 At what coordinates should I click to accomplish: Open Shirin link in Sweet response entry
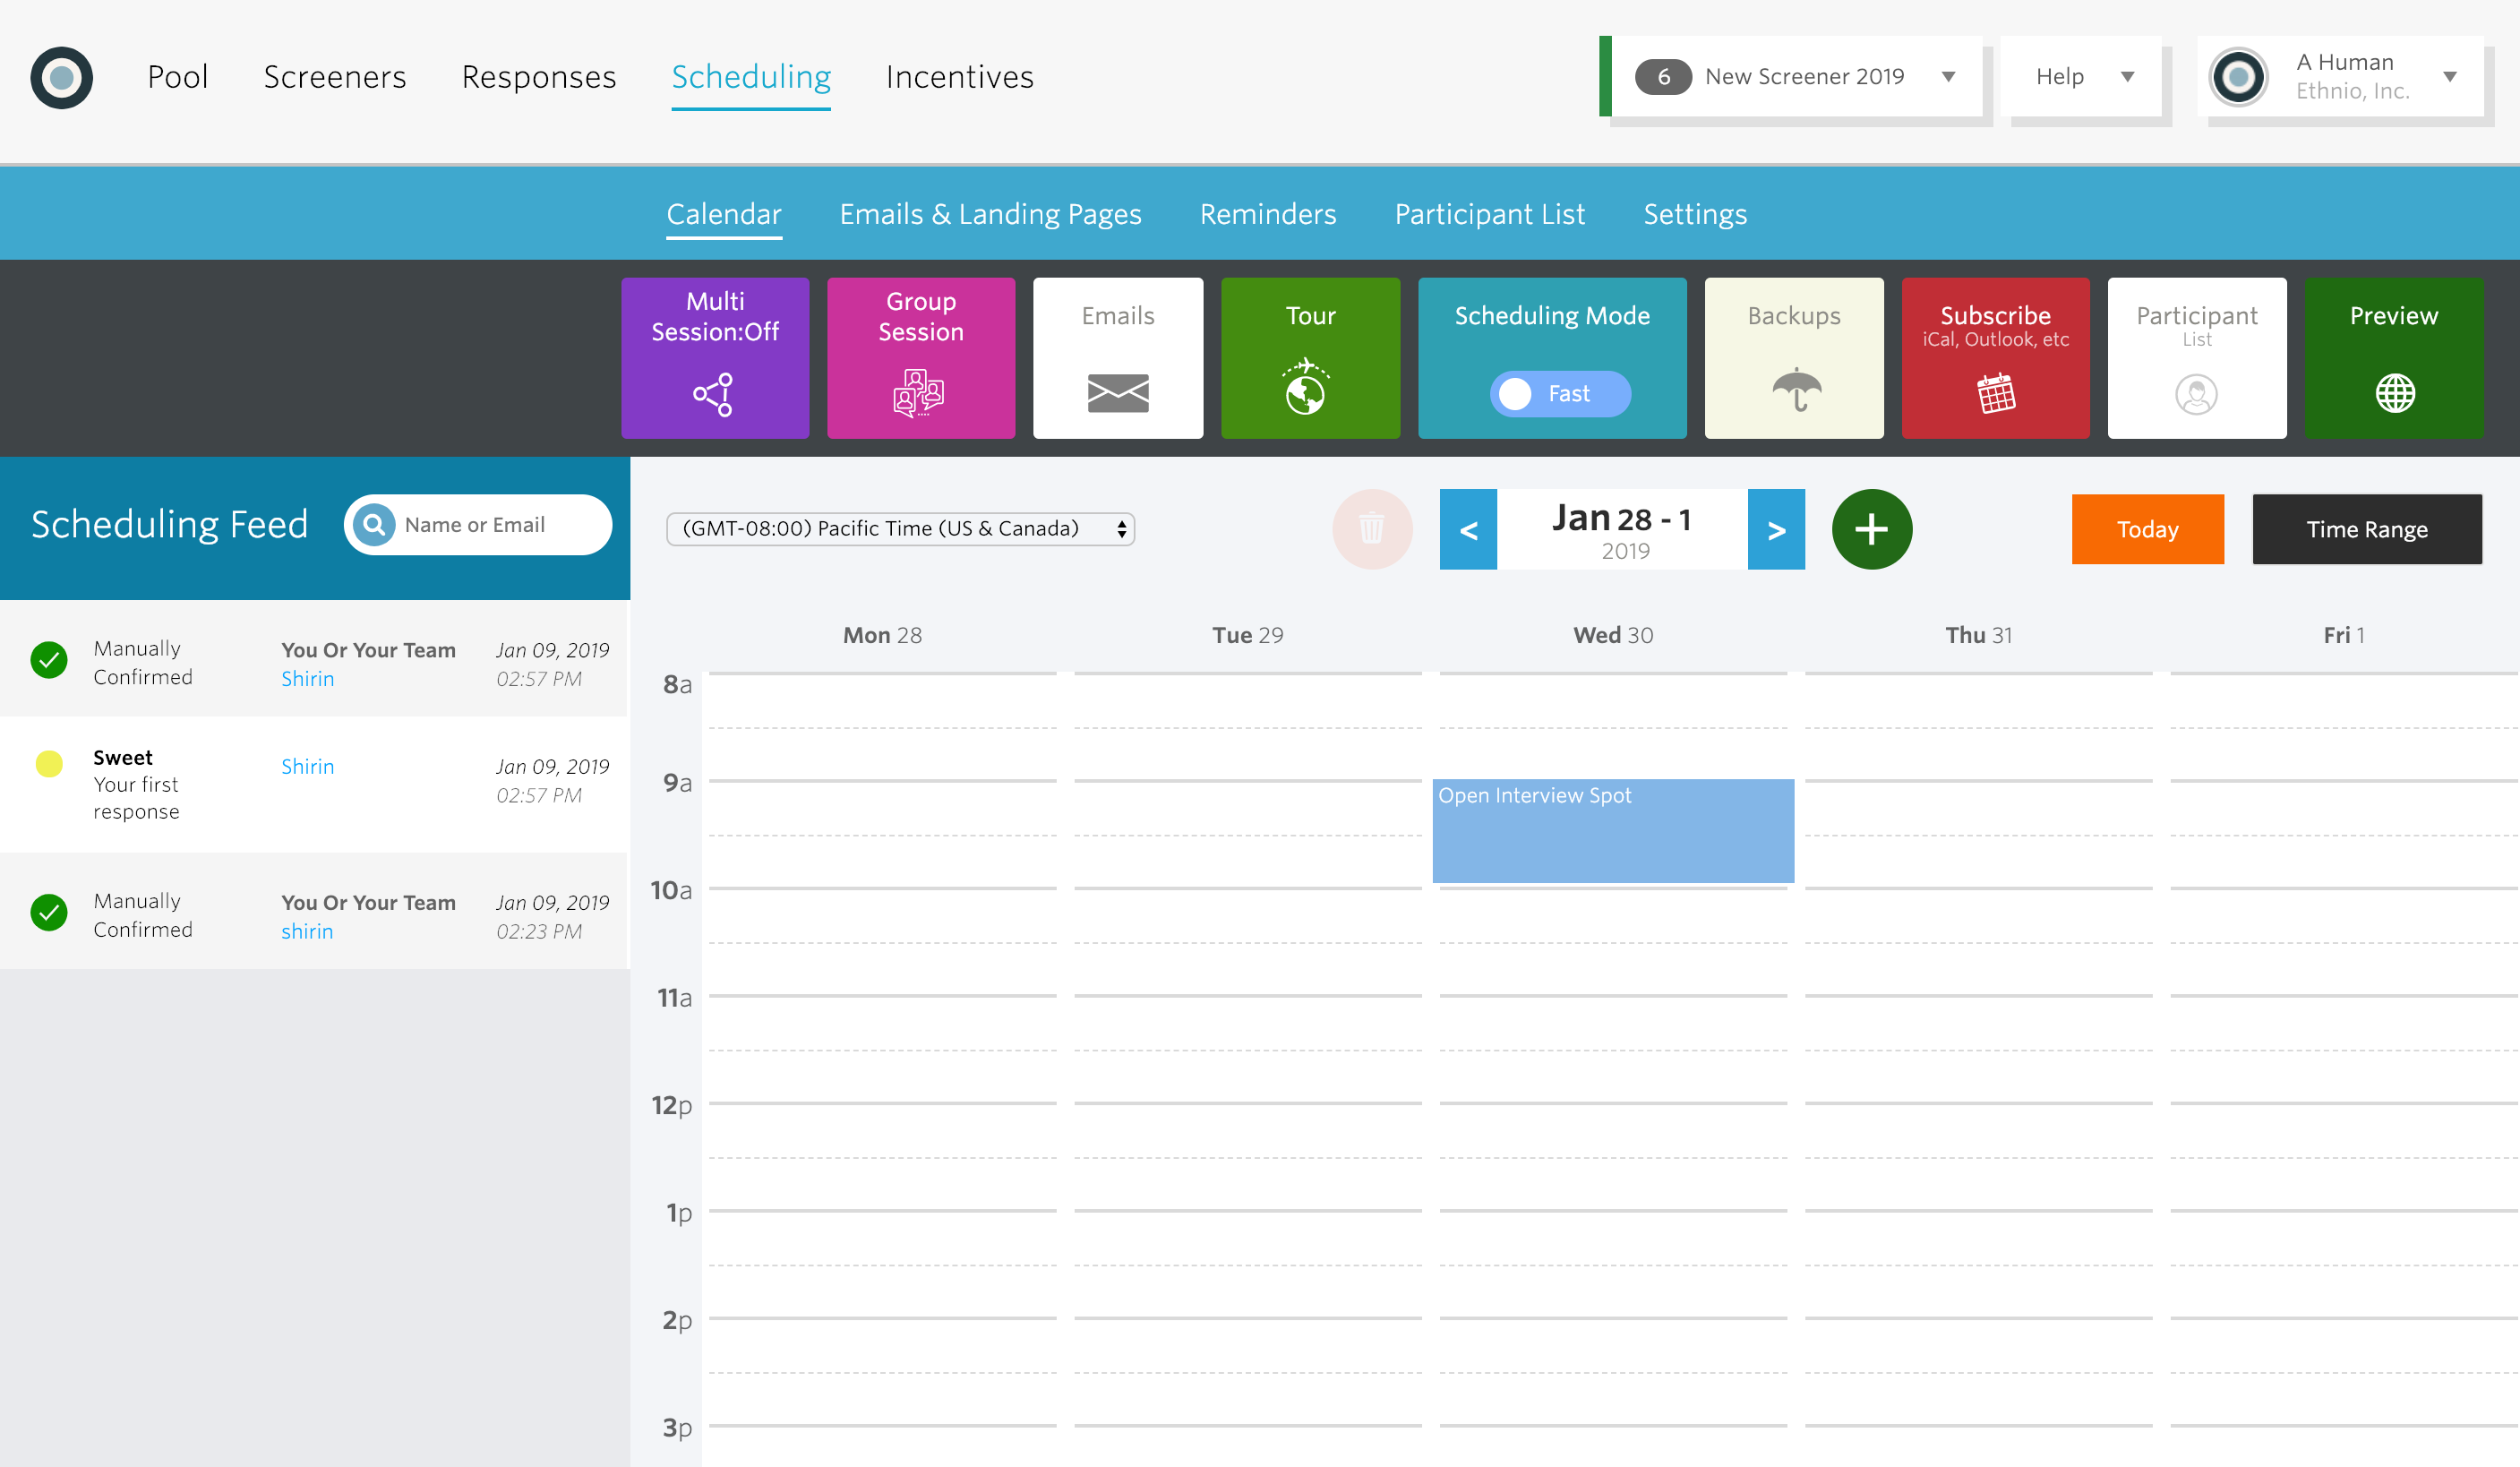click(x=308, y=767)
